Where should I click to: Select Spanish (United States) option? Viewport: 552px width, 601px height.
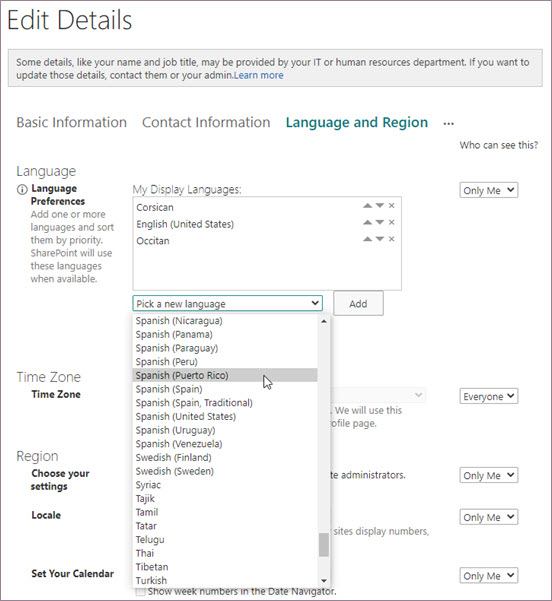[x=225, y=416]
